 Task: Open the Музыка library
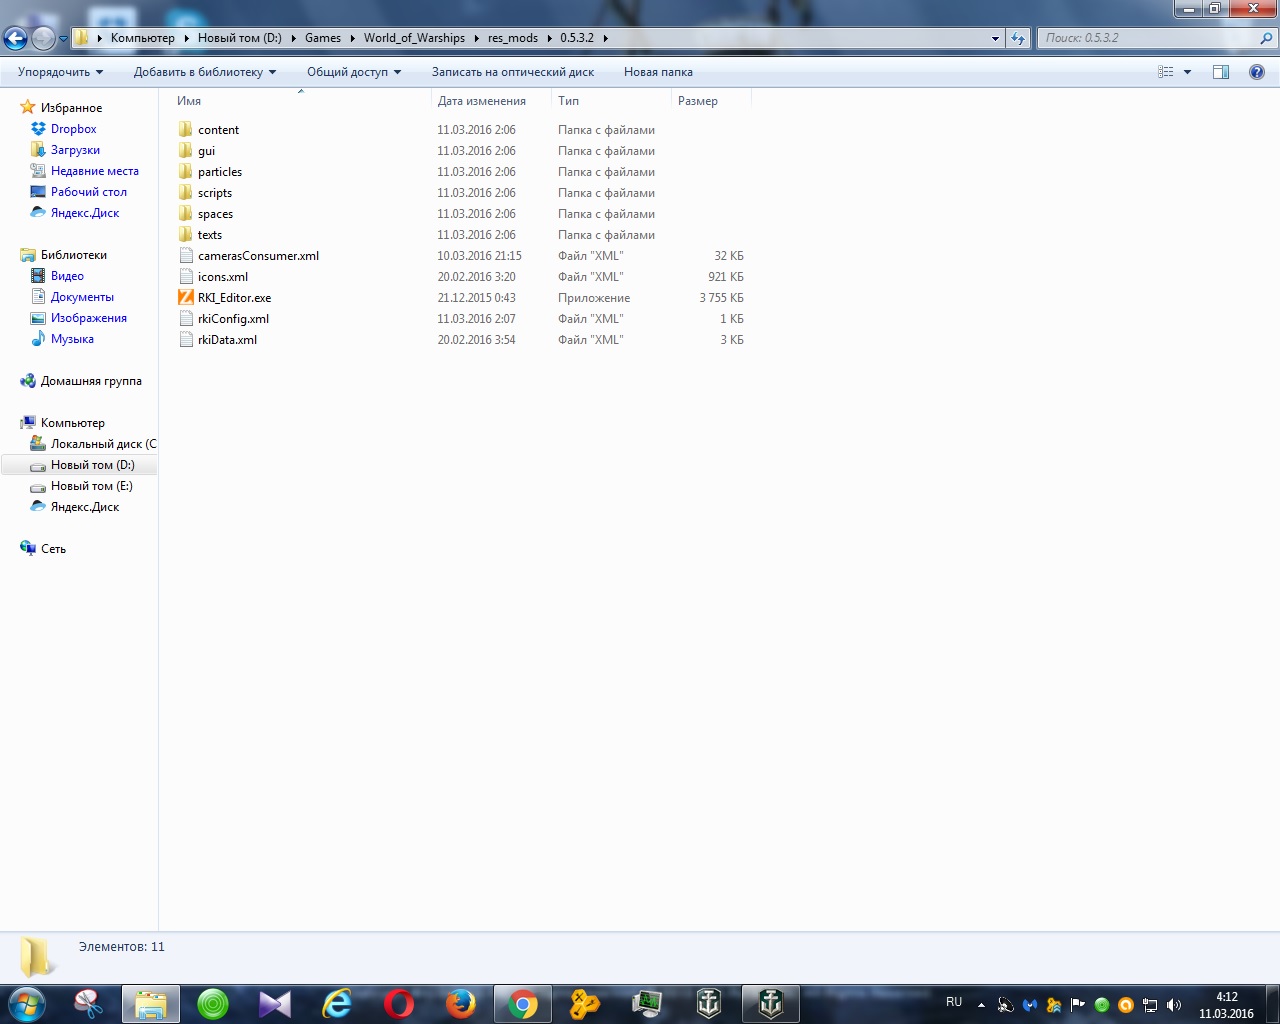point(72,339)
